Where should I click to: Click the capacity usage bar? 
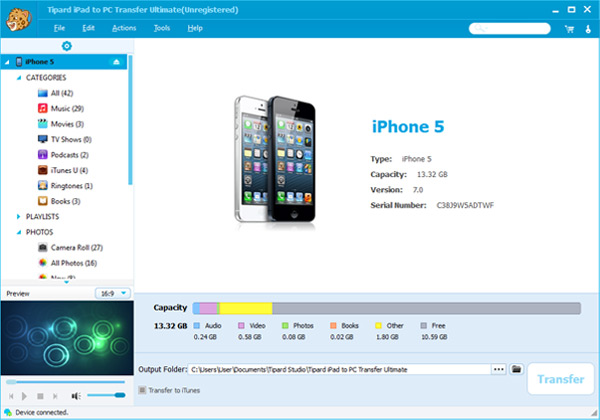(387, 308)
